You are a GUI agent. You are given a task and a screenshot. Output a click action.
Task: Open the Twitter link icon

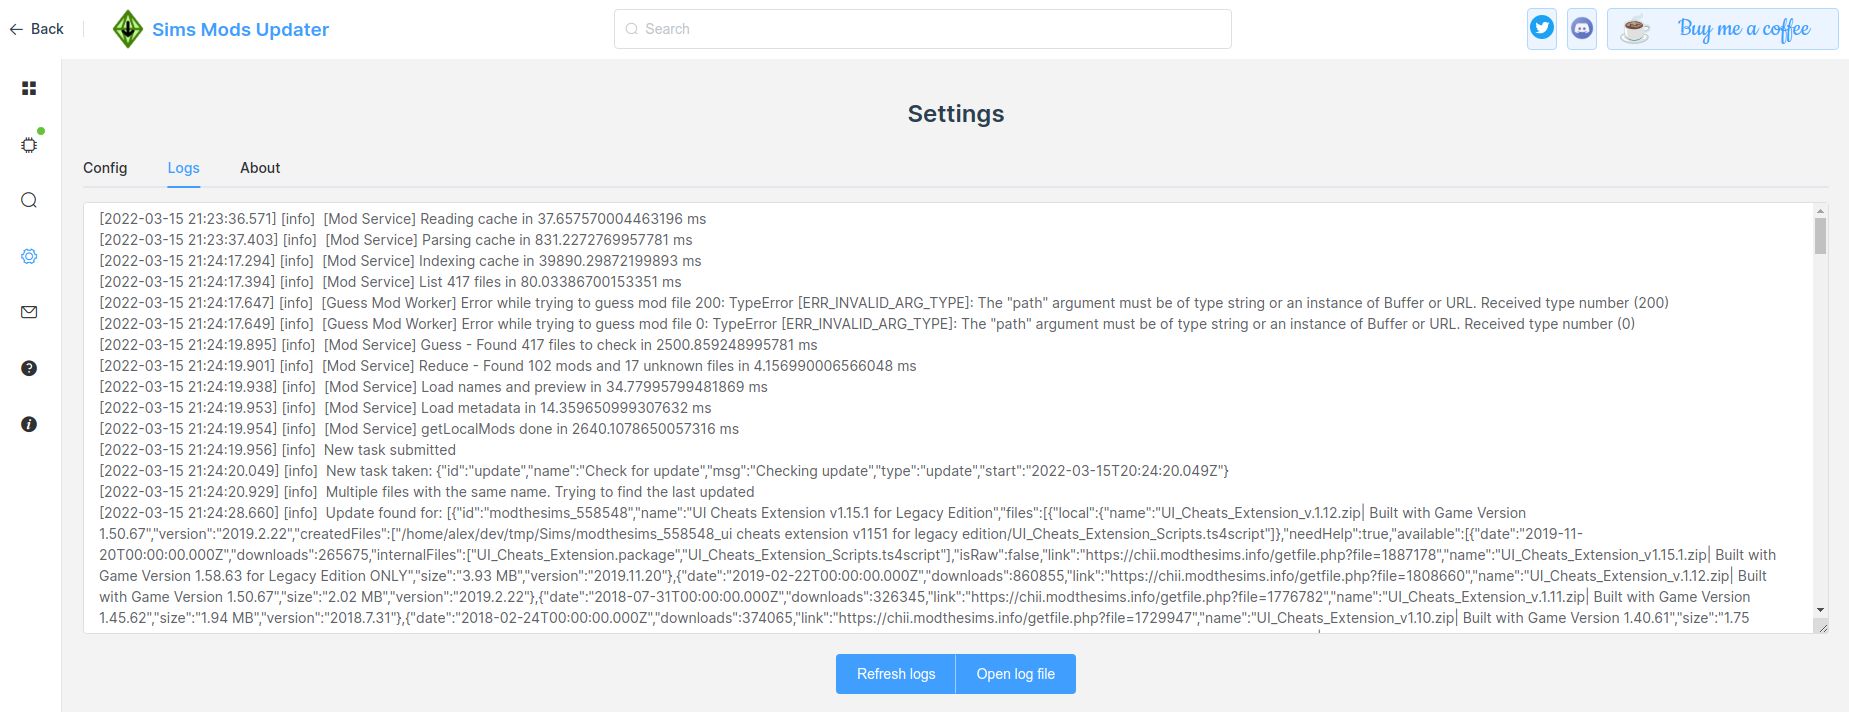click(x=1542, y=28)
